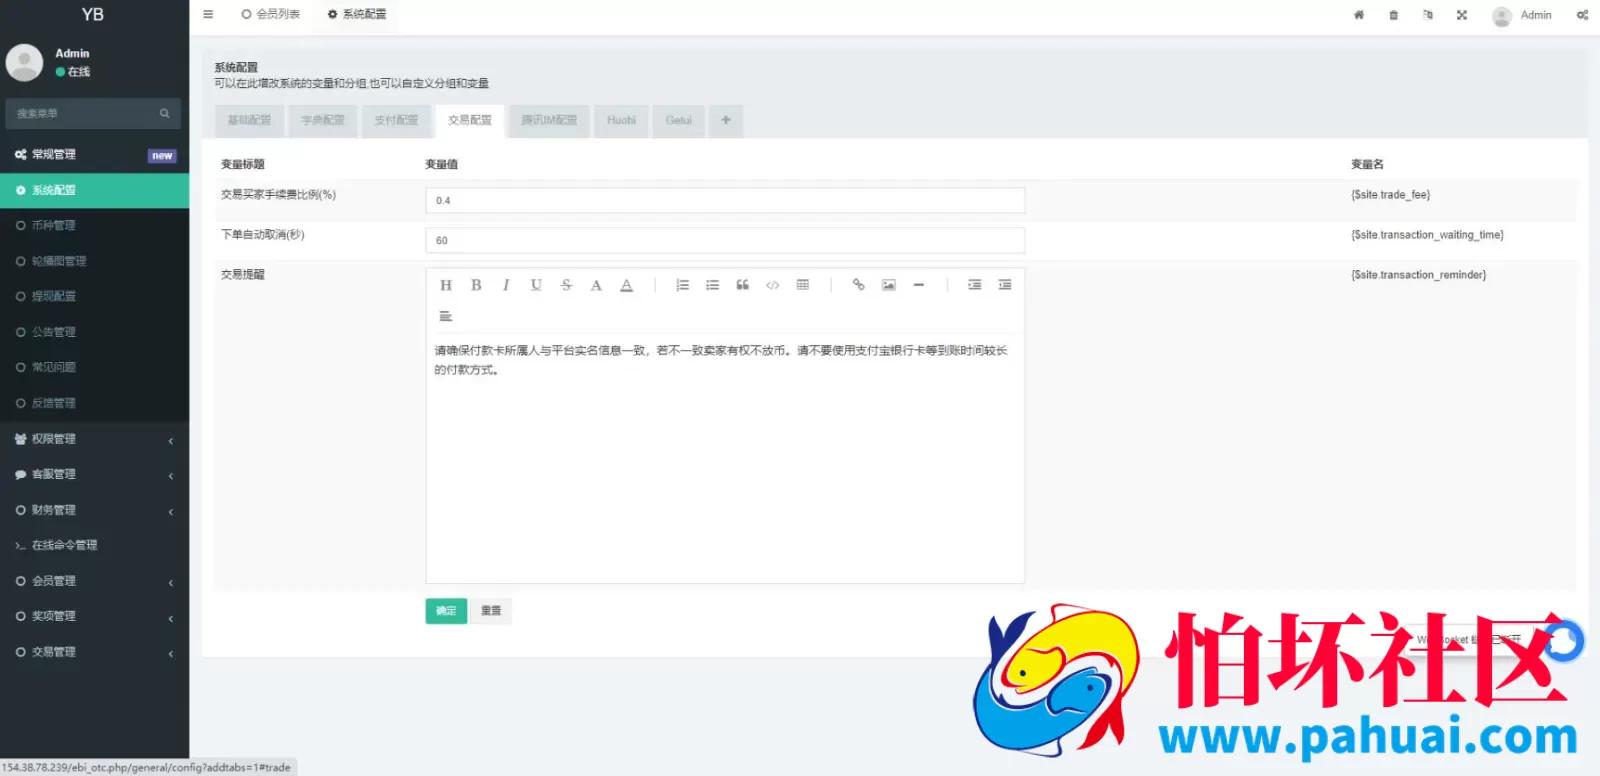Viewport: 1600px width, 776px height.
Task: Toggle underline formatting in the editor
Action: (536, 285)
